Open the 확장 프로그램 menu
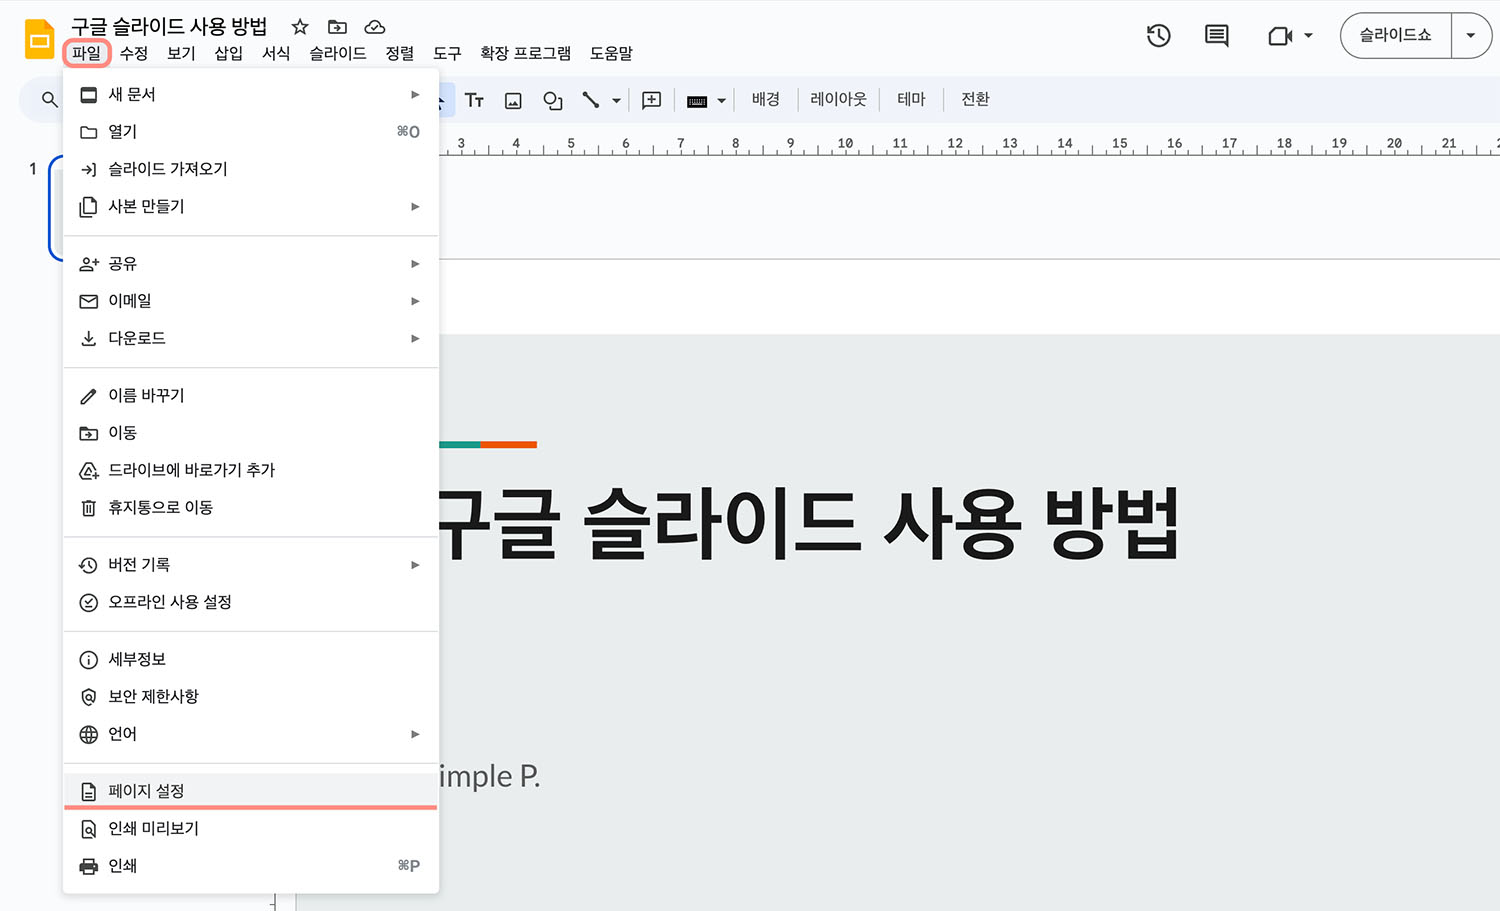 (x=525, y=53)
